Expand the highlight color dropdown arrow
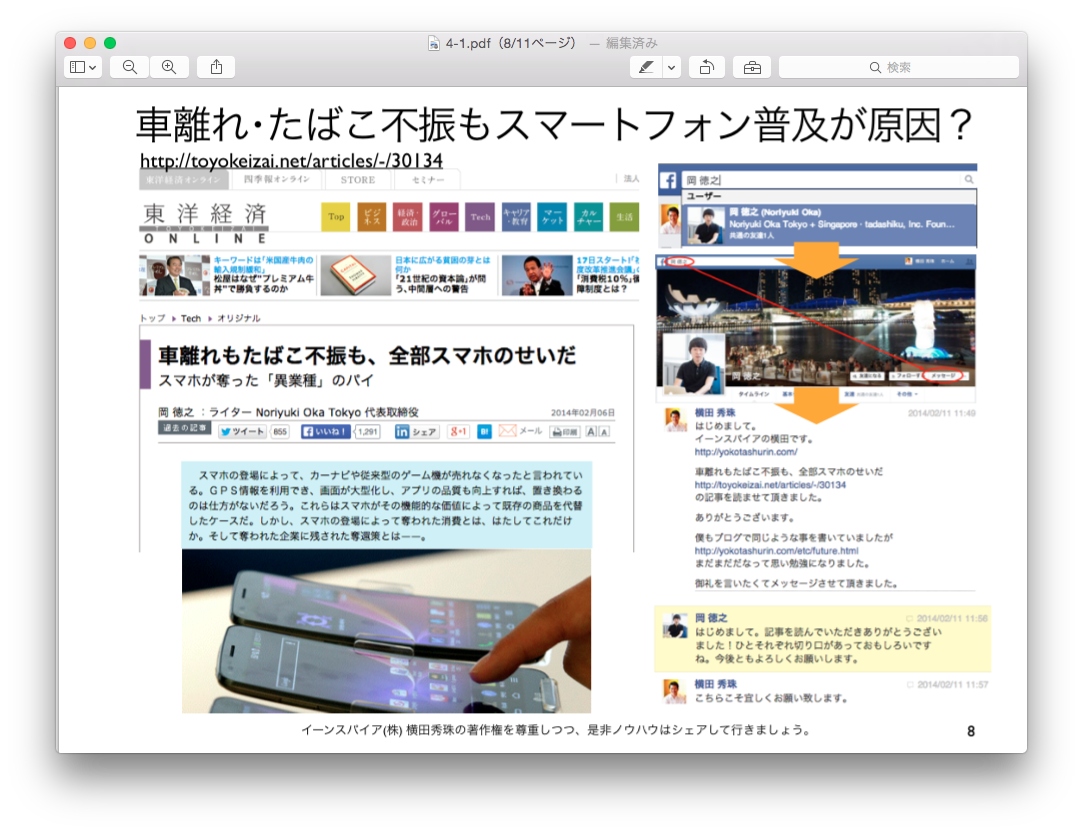 coord(671,67)
